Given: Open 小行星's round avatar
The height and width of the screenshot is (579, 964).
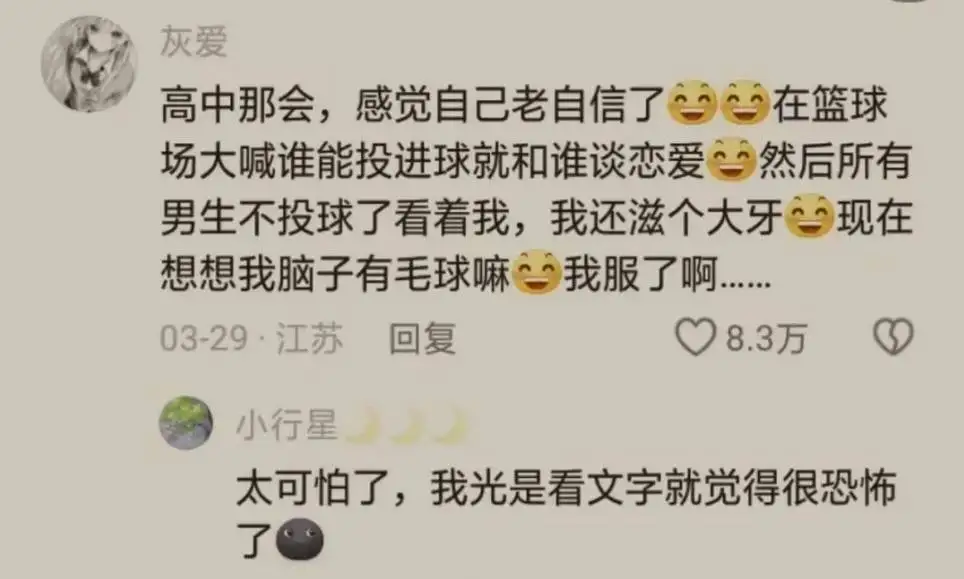Looking at the screenshot, I should pos(186,423).
